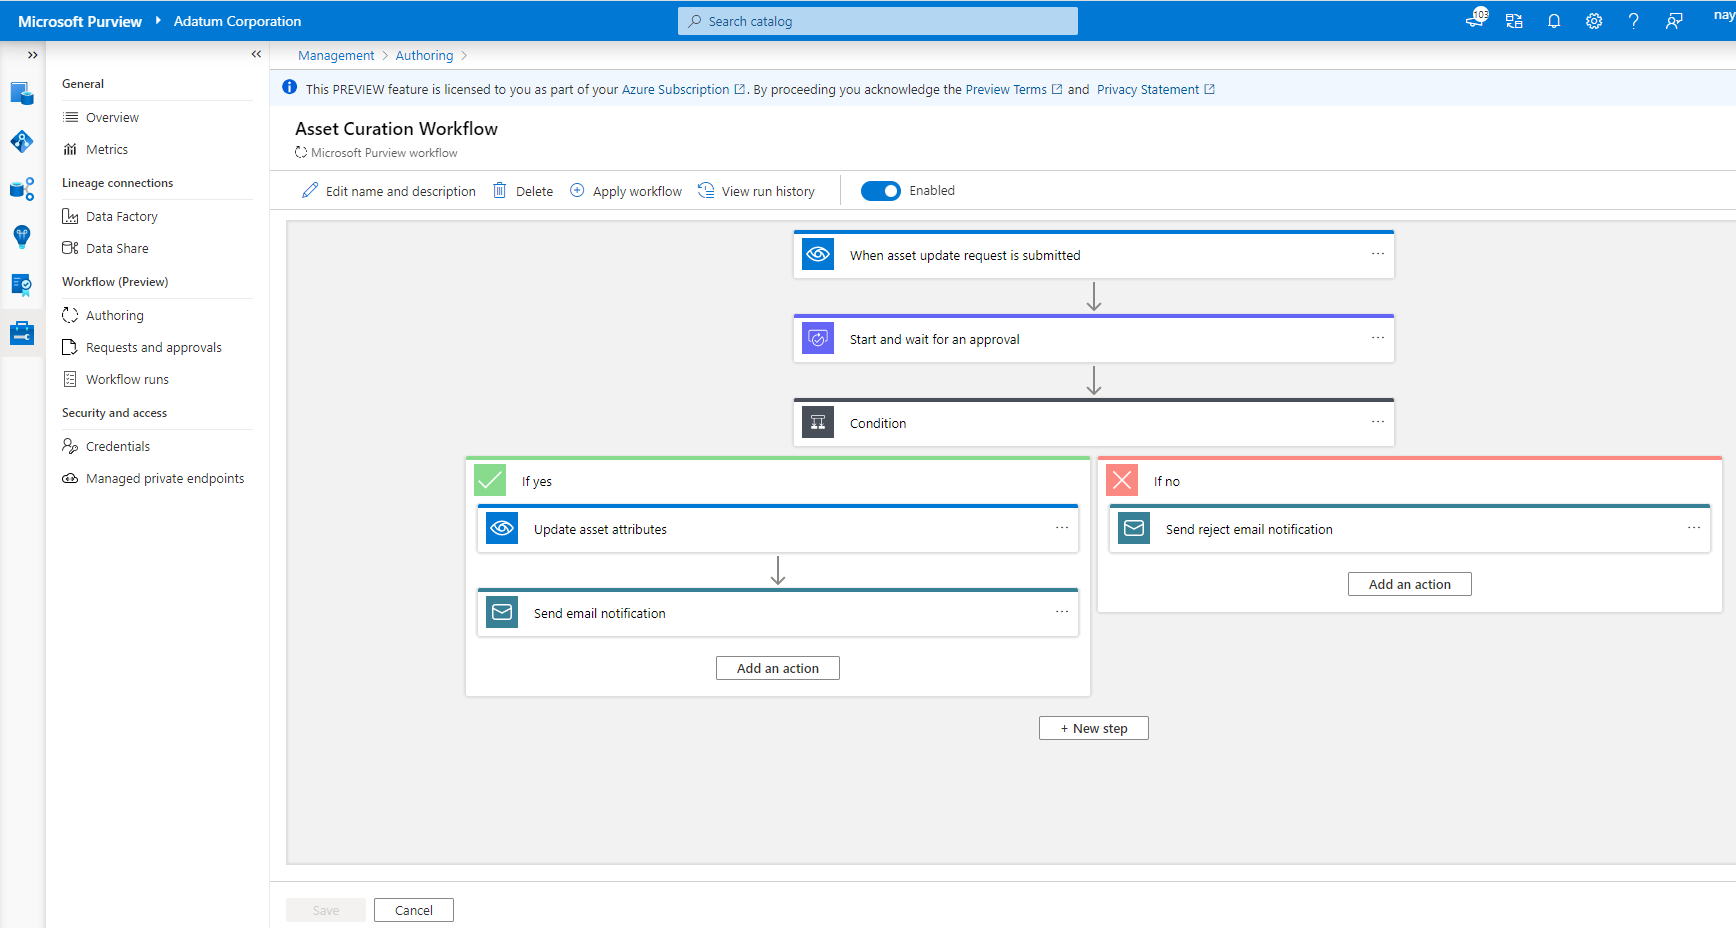The image size is (1736, 928).
Task: Click the switch directory icon
Action: click(x=1514, y=21)
